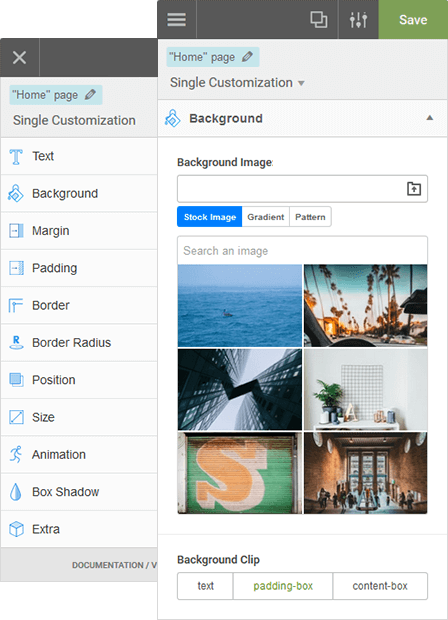Click the responsive devices overlap icon

(319, 19)
